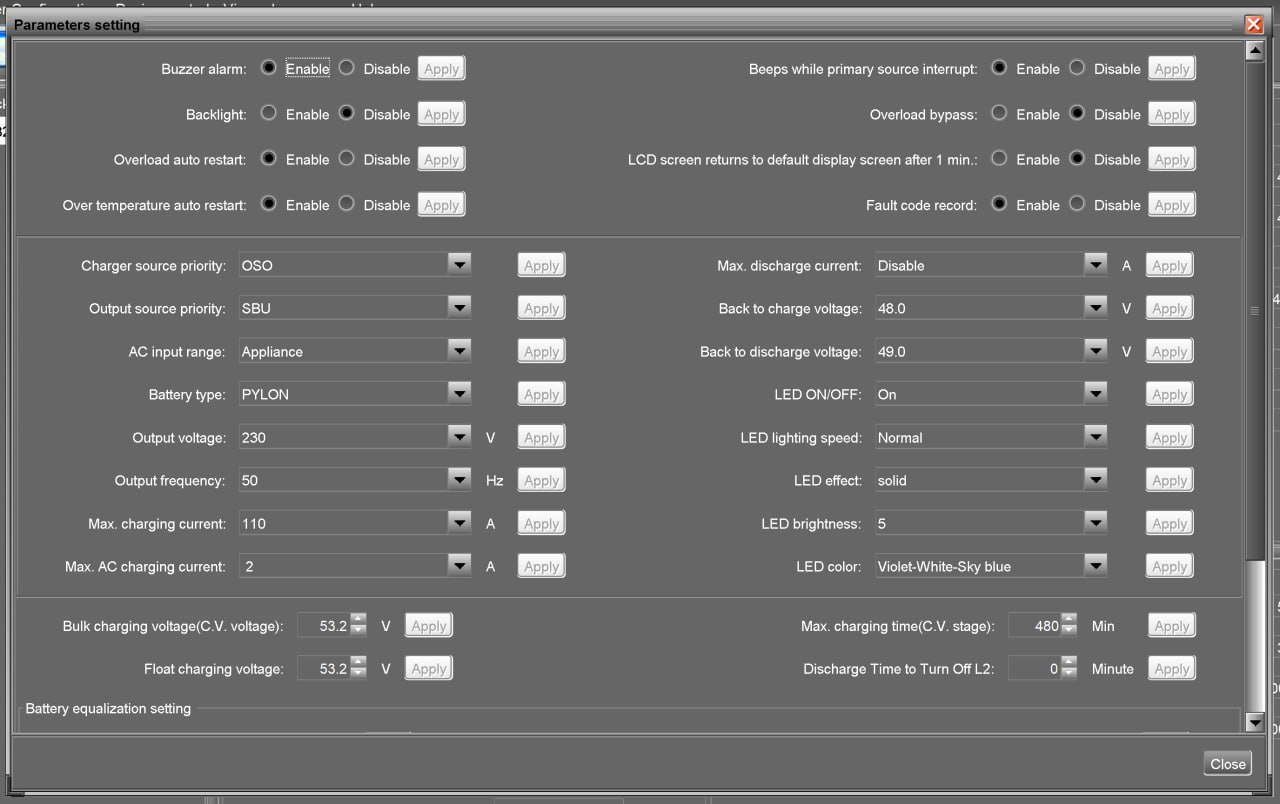Screen dimensions: 1280x804
Task: Increase Max. charging time with up arrow
Action: (x=1069, y=620)
